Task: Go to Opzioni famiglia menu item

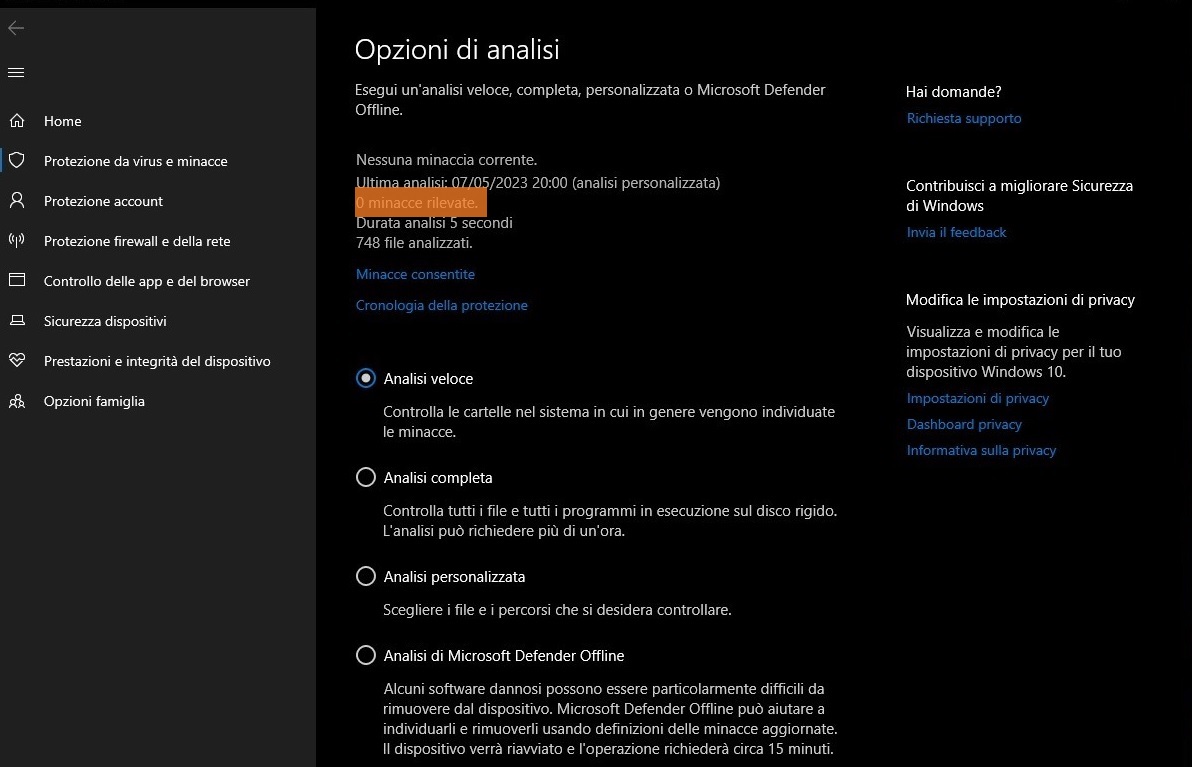Action: [94, 401]
